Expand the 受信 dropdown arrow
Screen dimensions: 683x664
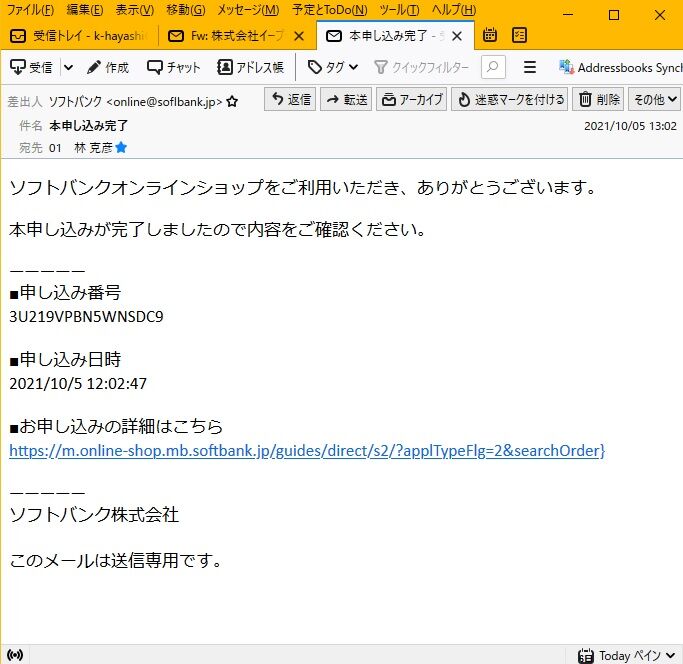pyautogui.click(x=68, y=68)
